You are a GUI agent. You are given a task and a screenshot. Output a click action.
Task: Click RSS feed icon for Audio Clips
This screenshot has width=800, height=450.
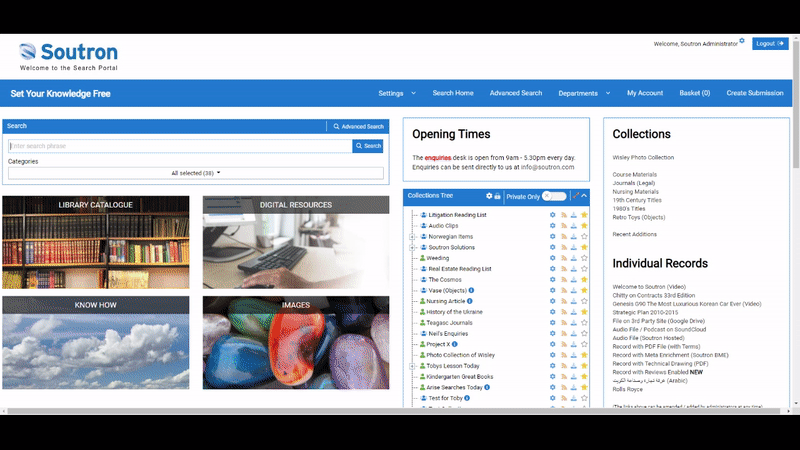(564, 226)
